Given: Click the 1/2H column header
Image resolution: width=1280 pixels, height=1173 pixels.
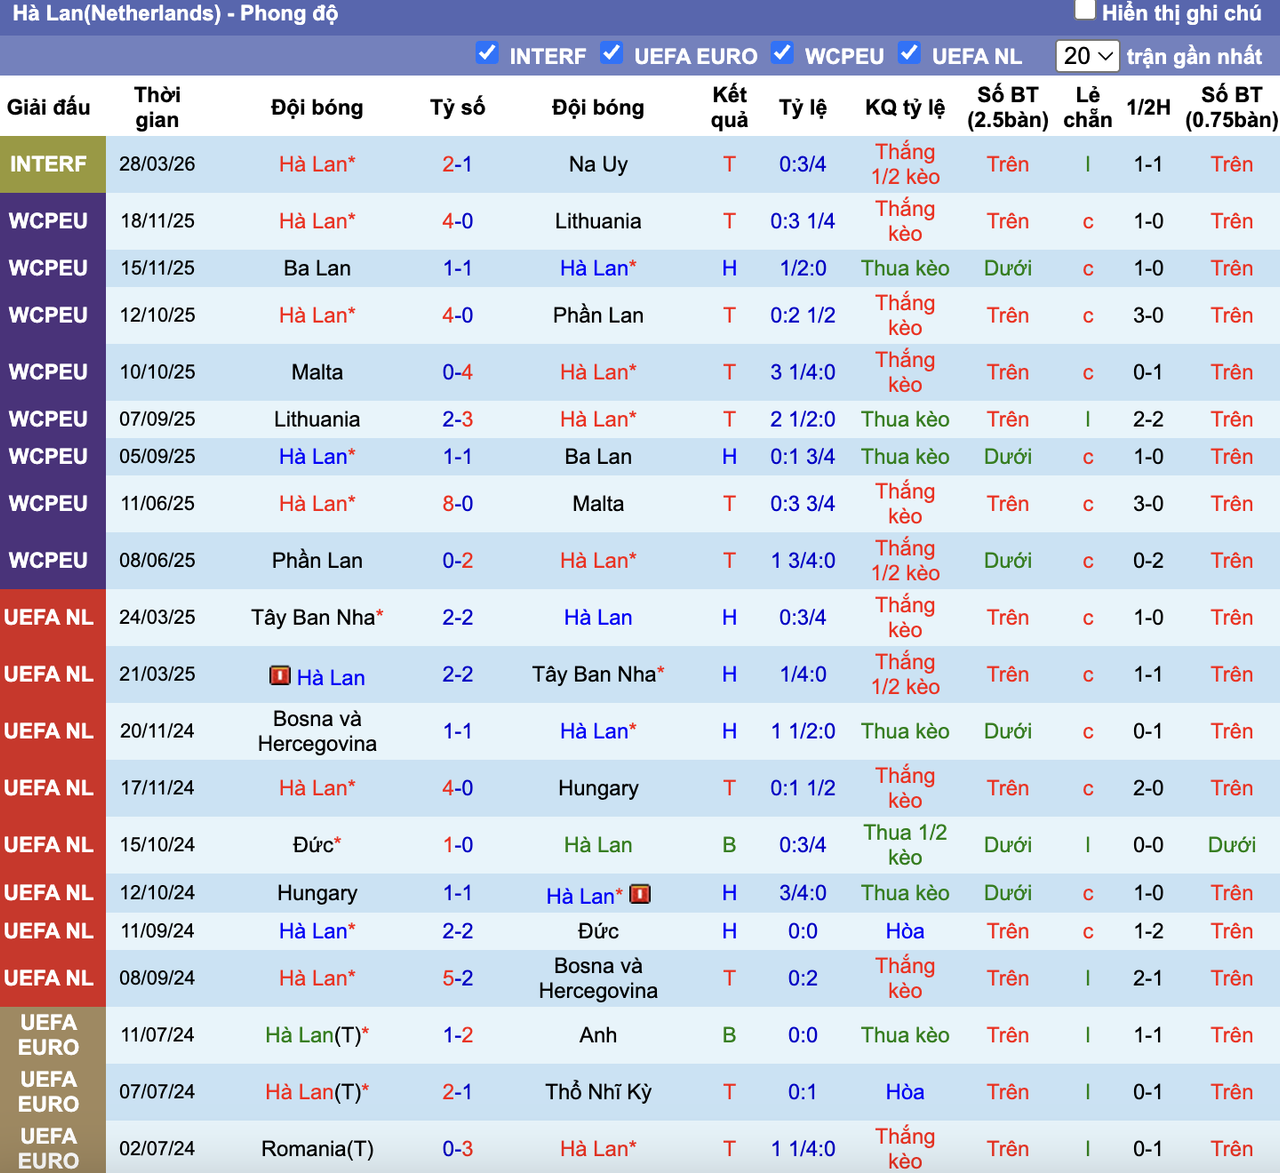Looking at the screenshot, I should [1148, 107].
